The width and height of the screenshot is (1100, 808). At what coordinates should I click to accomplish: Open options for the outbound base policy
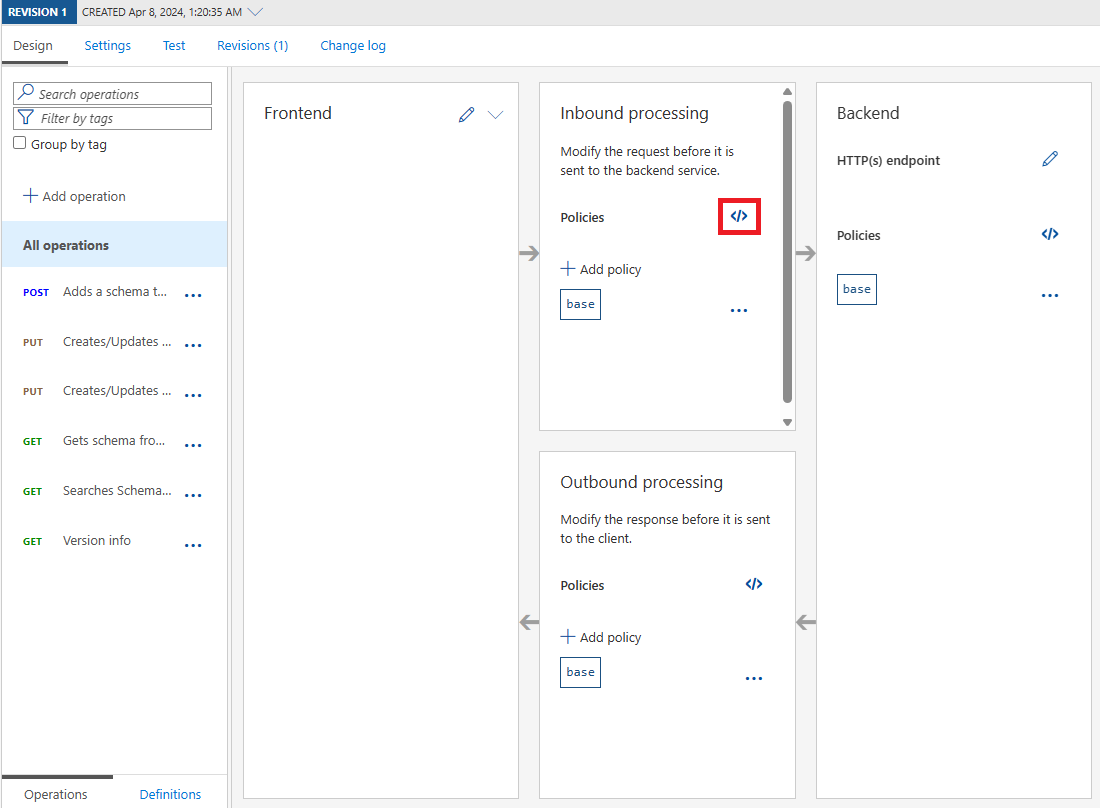(753, 677)
